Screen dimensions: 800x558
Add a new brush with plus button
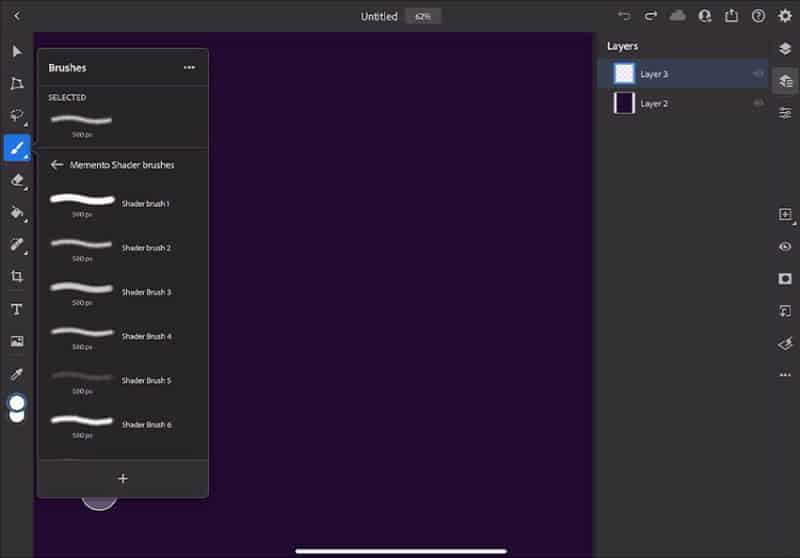pyautogui.click(x=123, y=478)
